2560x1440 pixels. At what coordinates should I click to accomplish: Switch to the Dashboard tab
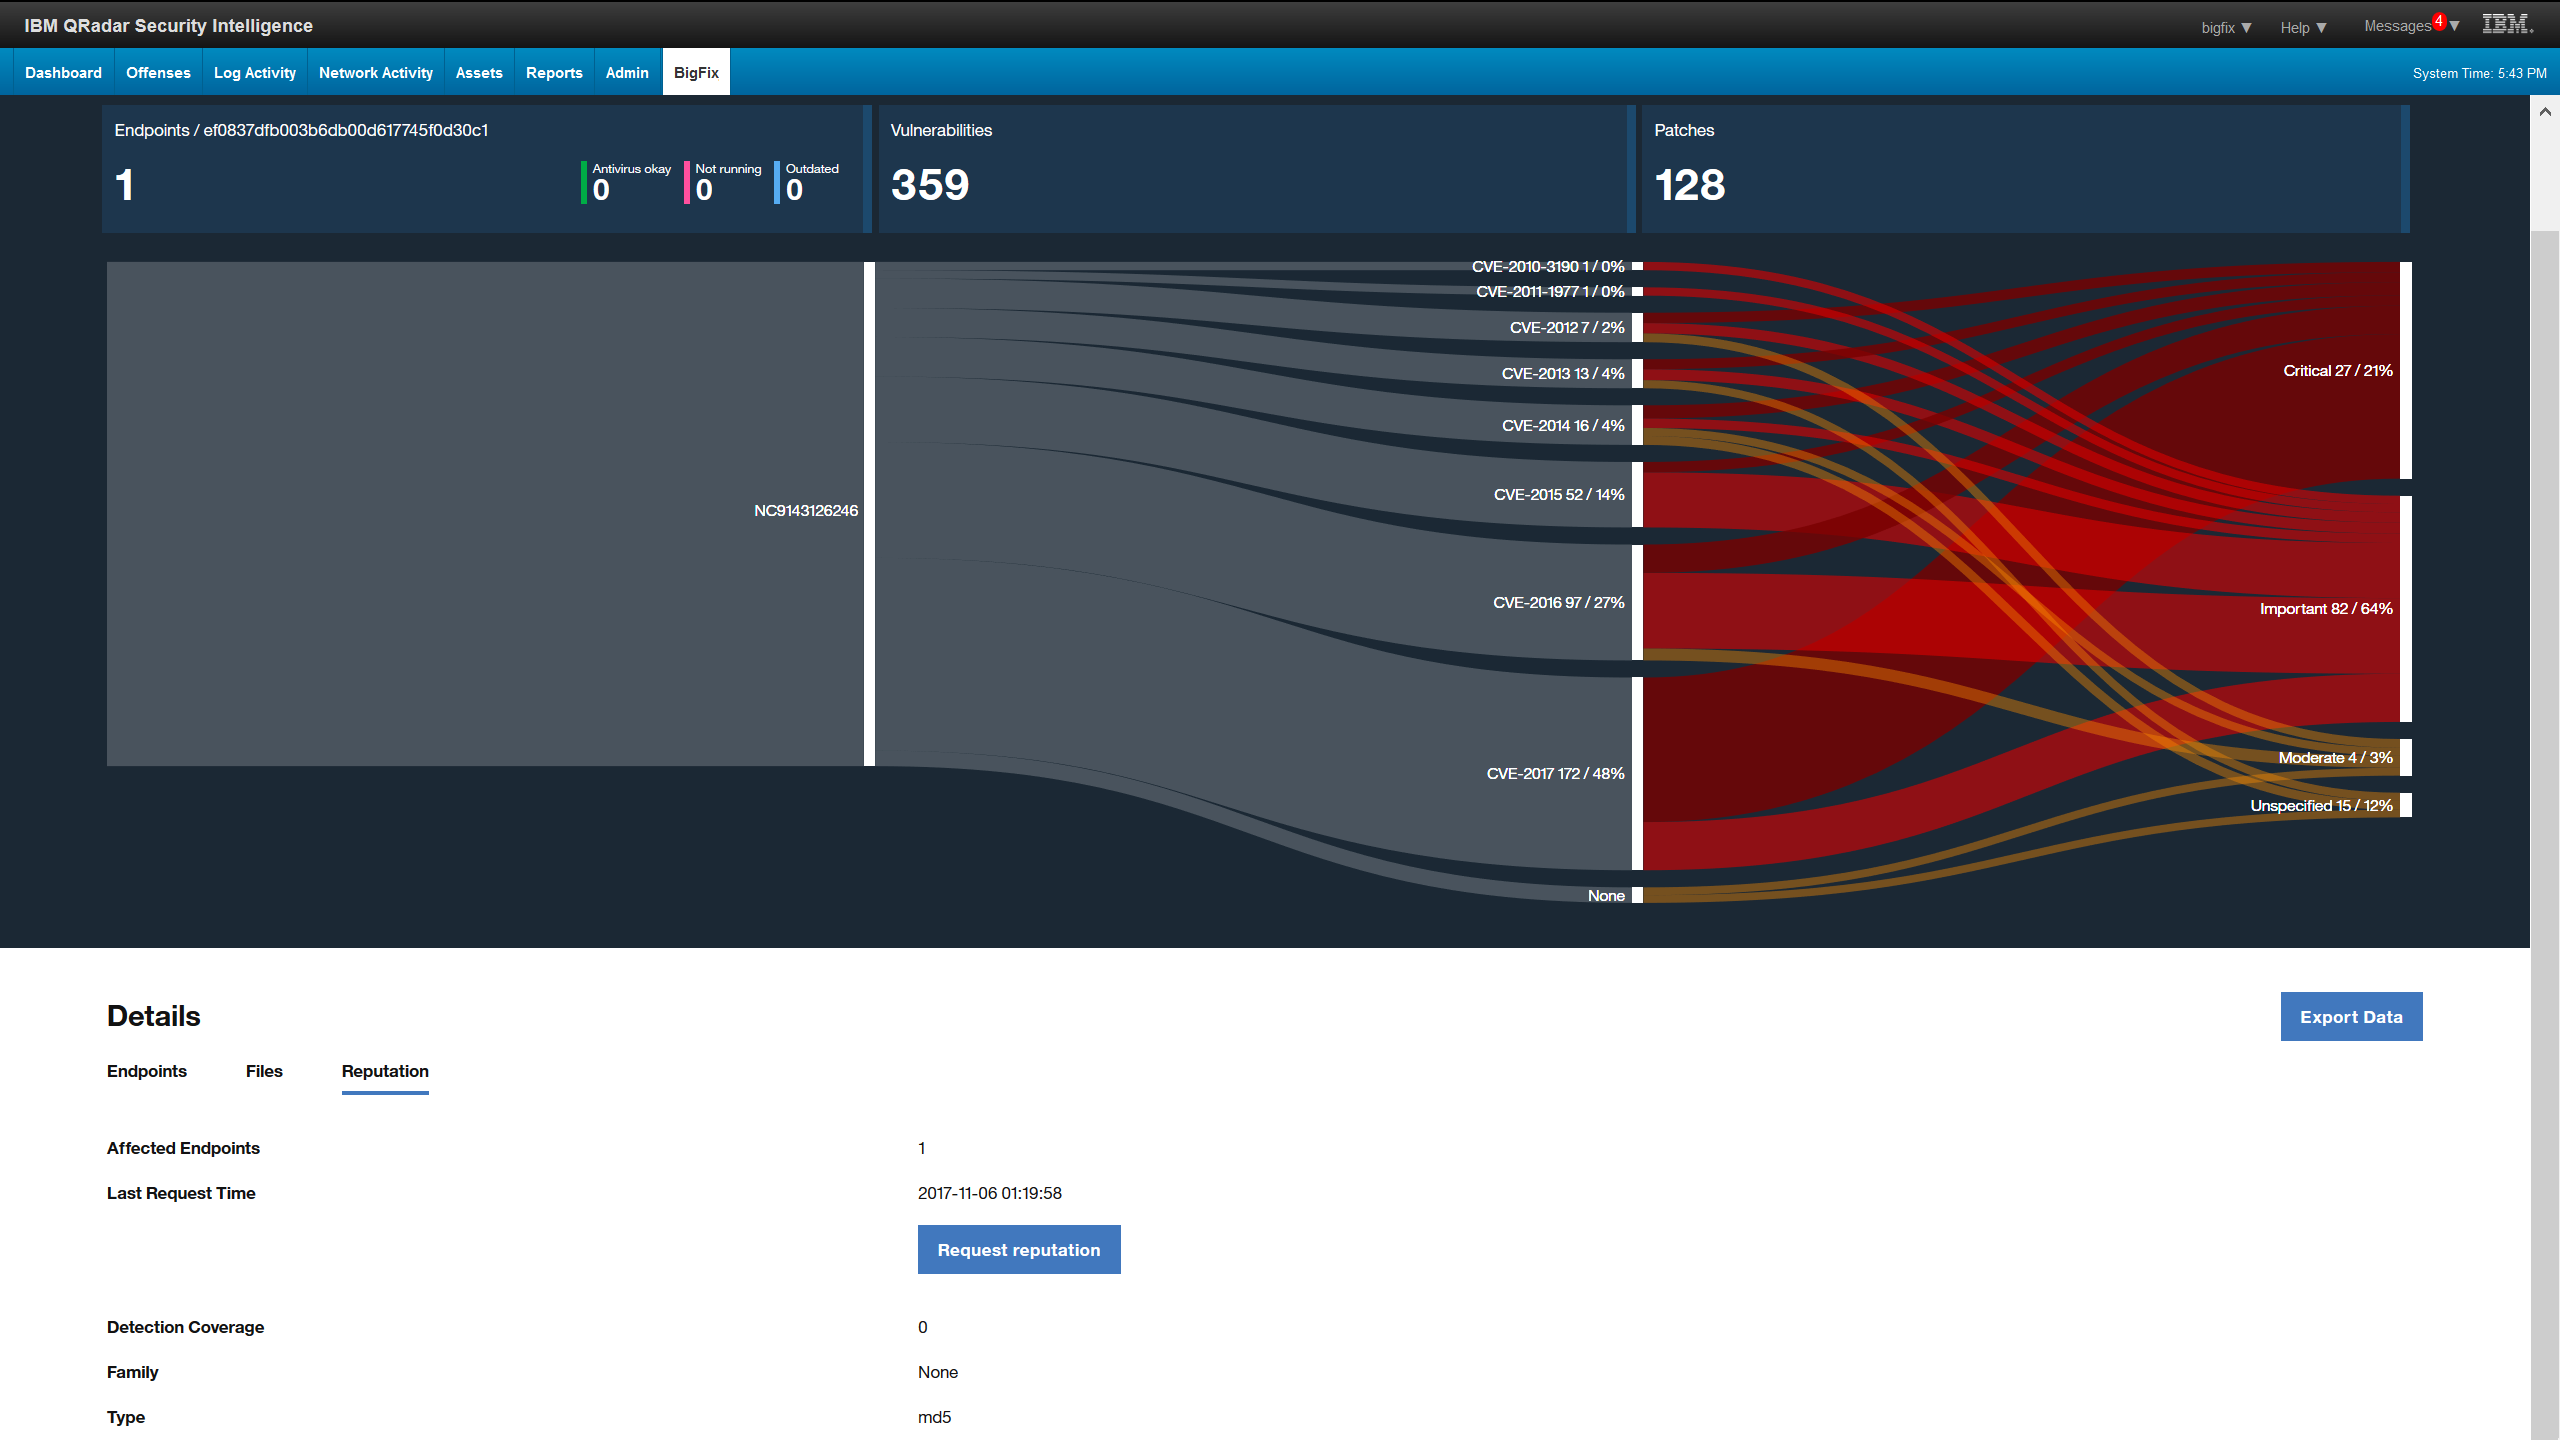click(x=63, y=72)
